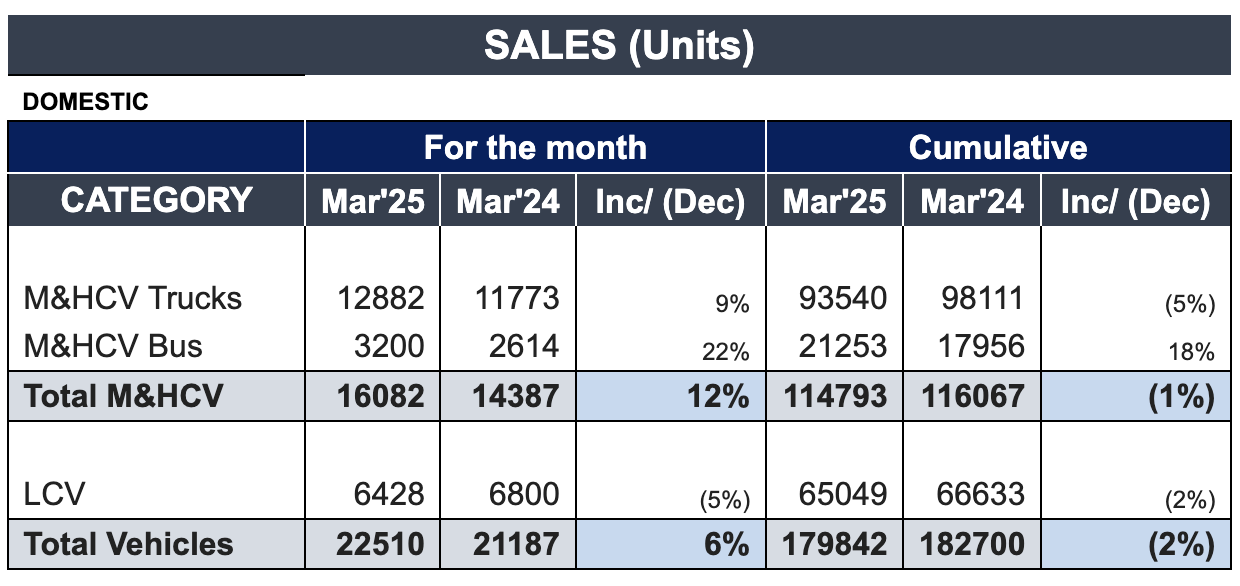1240x586 pixels.
Task: Select the LCV row label
Action: (x=55, y=494)
